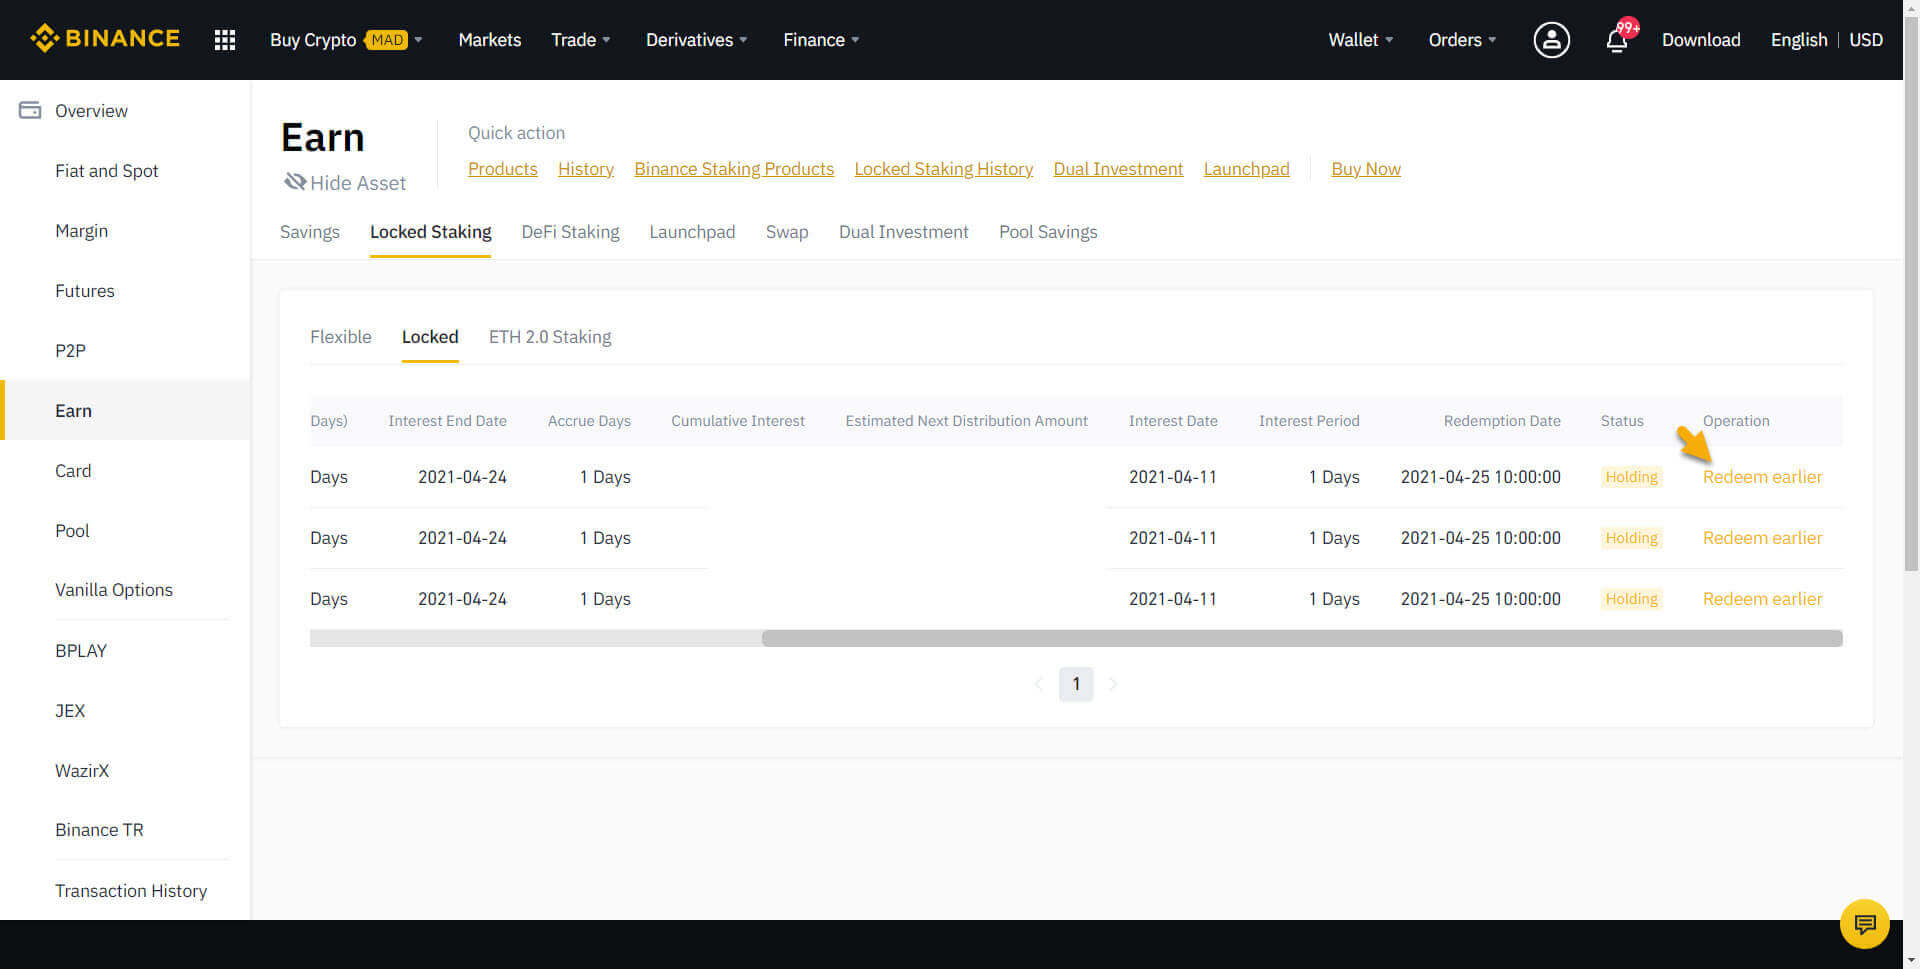Open JEX in the sidebar
This screenshot has height=969, width=1920.
point(70,711)
